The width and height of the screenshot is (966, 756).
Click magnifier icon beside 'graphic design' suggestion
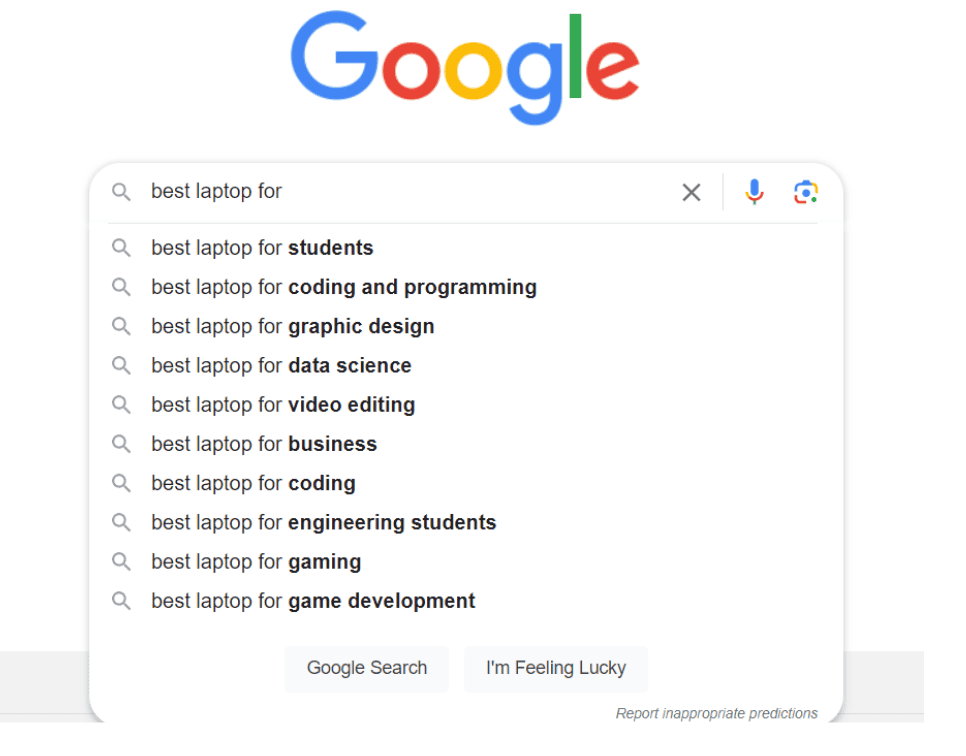point(121,326)
